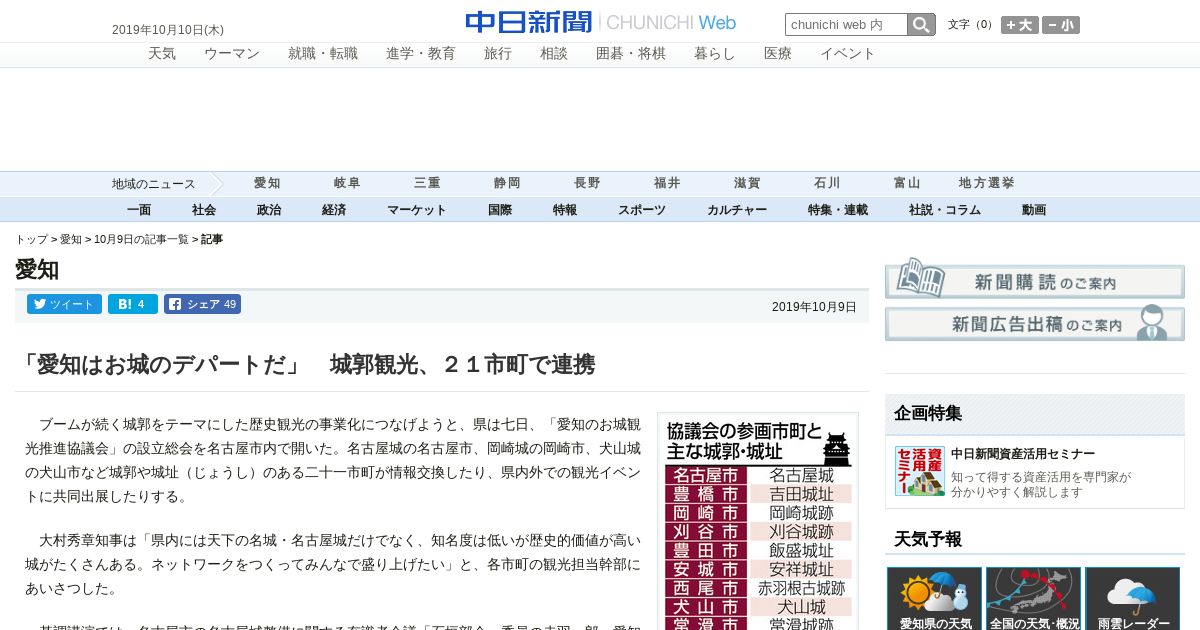The image size is (1200, 630).
Task: Open the 新聞広告出稿のご案内 banner
Action: 1035,323
